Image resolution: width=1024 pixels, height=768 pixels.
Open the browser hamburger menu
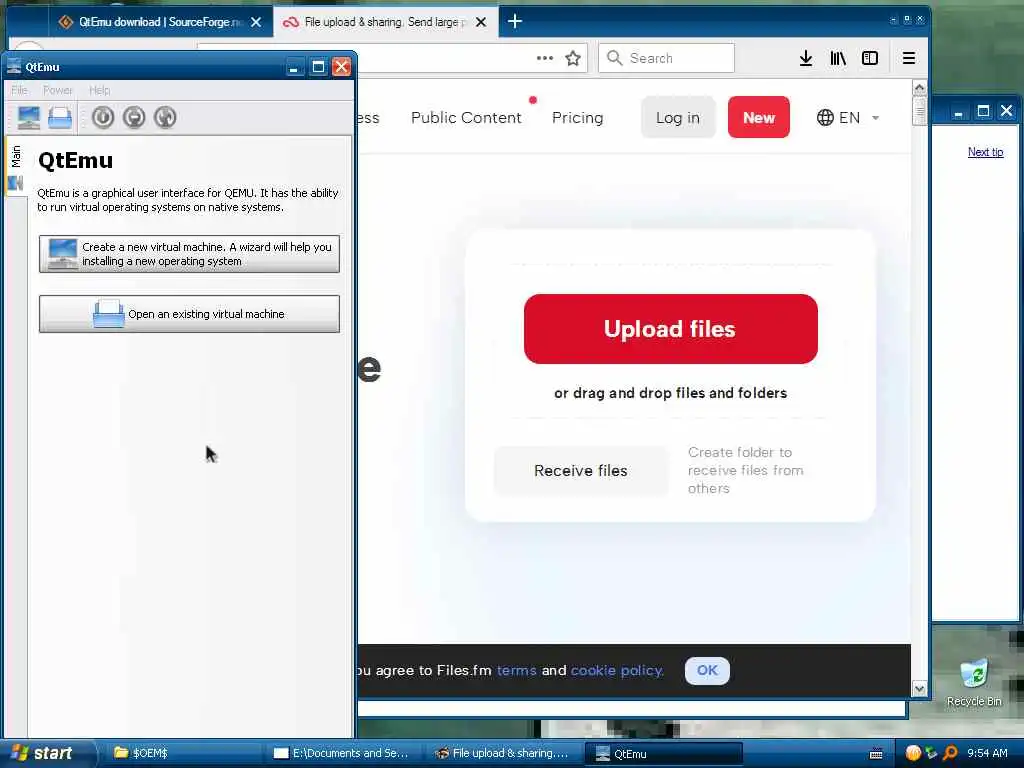(x=908, y=58)
